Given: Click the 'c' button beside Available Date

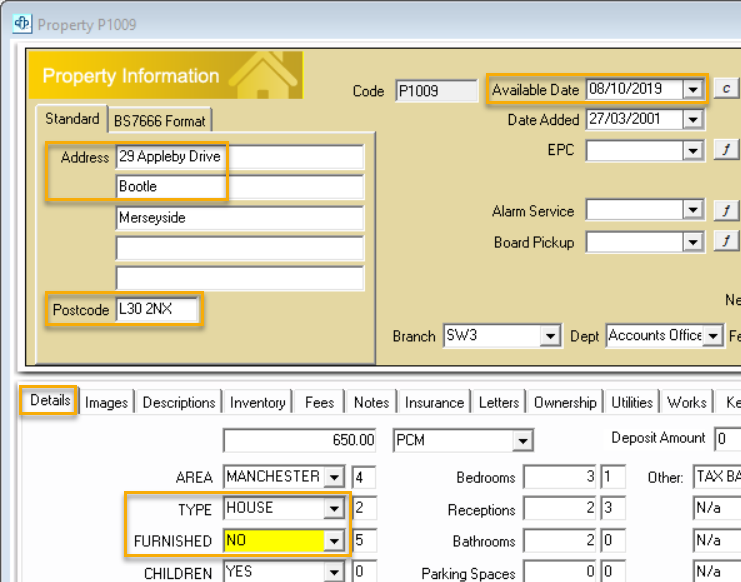Looking at the screenshot, I should [x=726, y=88].
